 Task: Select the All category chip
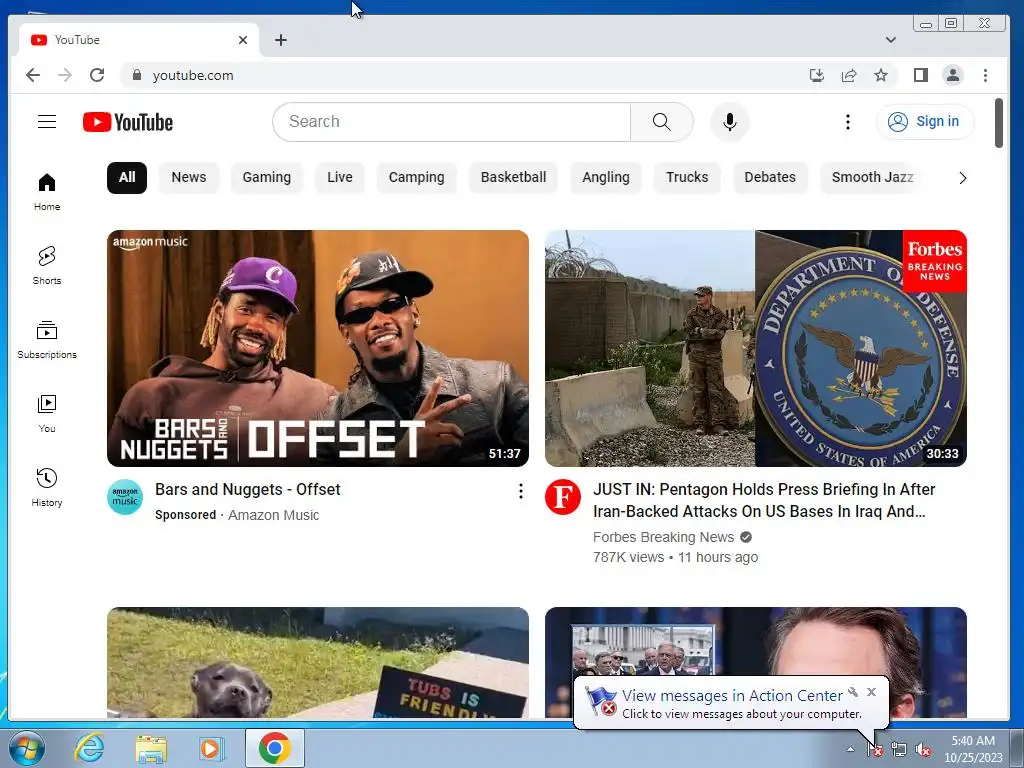[127, 178]
